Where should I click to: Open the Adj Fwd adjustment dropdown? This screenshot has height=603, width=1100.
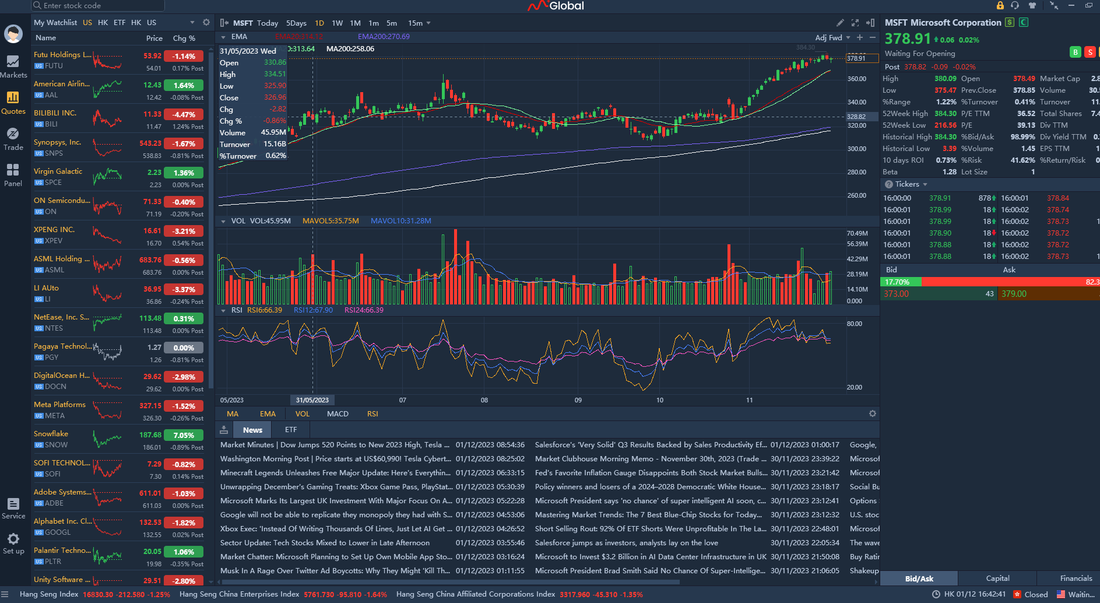click(832, 37)
